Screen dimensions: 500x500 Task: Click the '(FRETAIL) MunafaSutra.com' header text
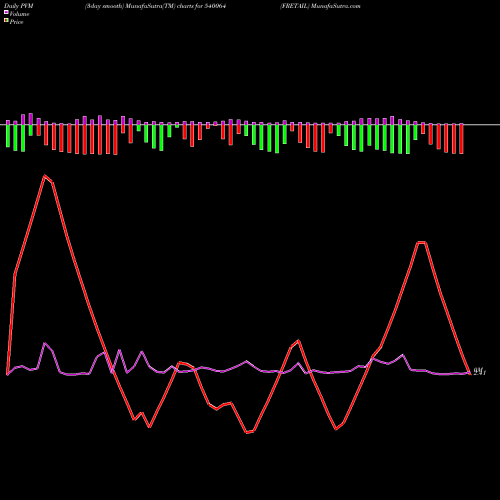point(320,6)
